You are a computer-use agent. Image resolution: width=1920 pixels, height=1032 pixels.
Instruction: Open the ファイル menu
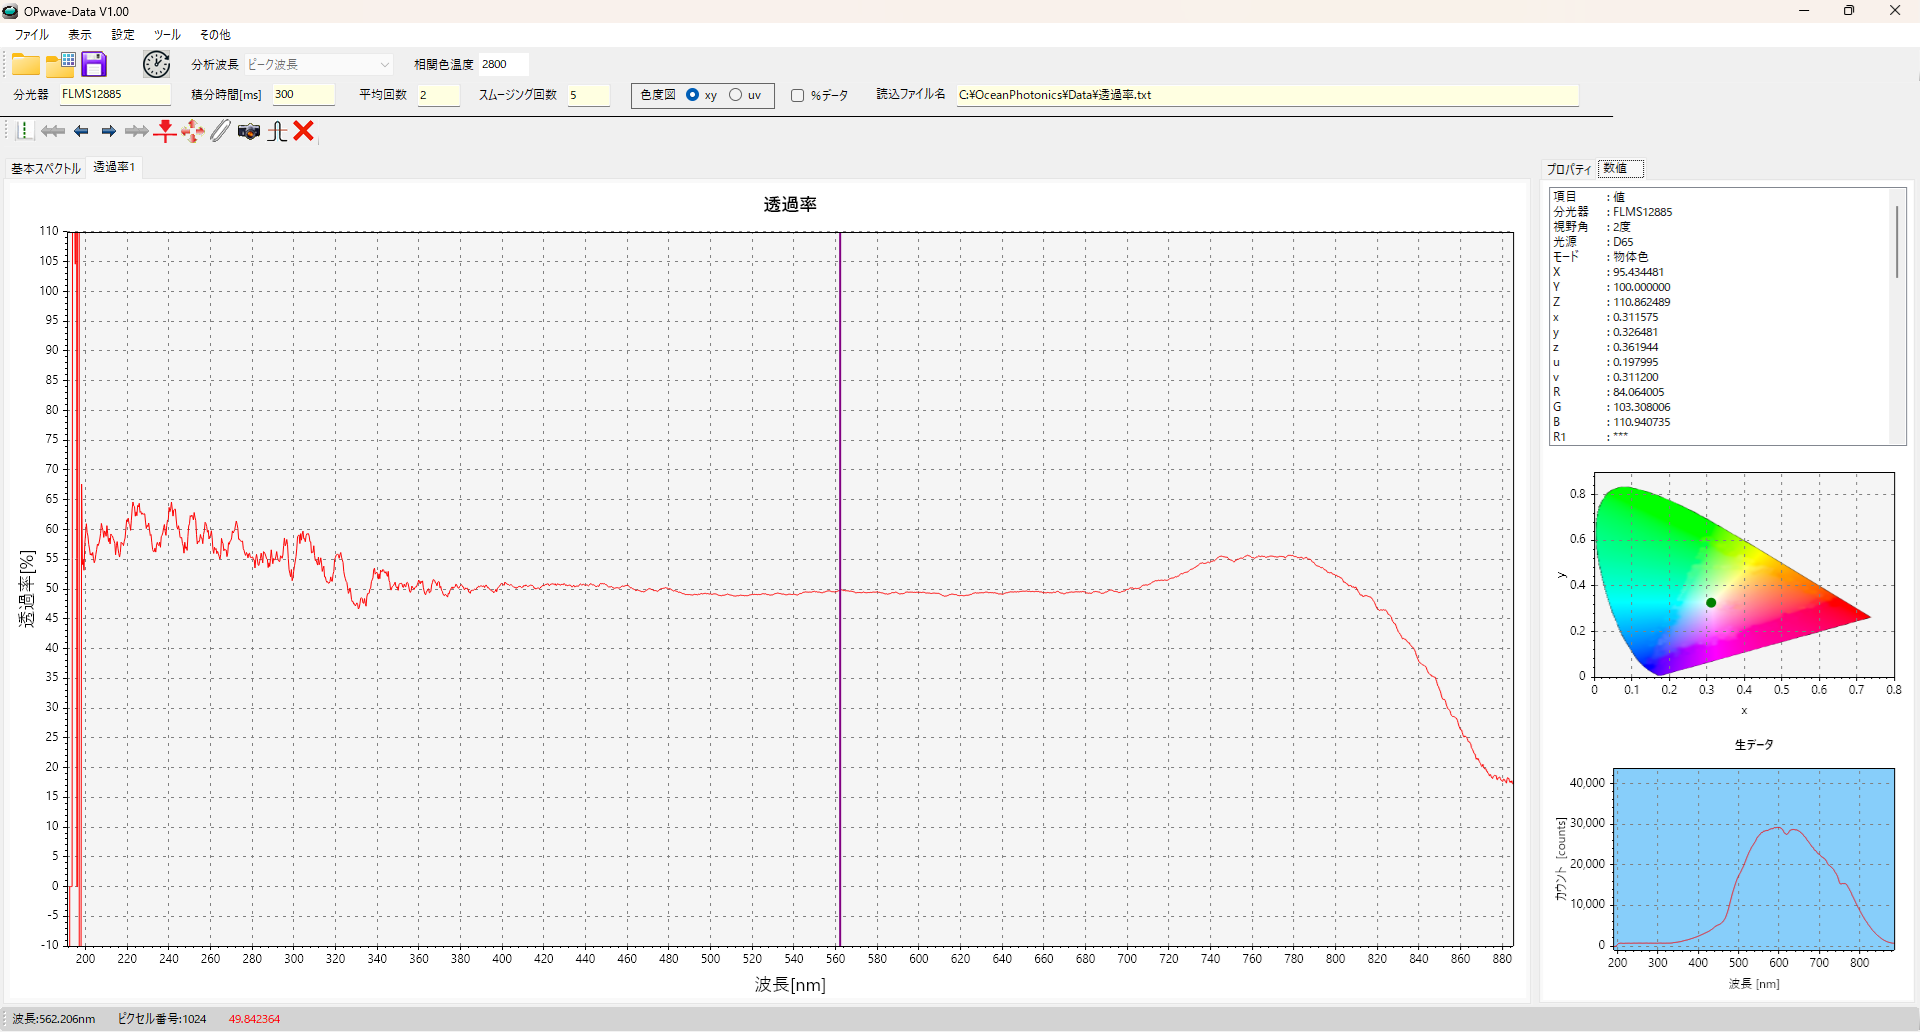(x=31, y=35)
